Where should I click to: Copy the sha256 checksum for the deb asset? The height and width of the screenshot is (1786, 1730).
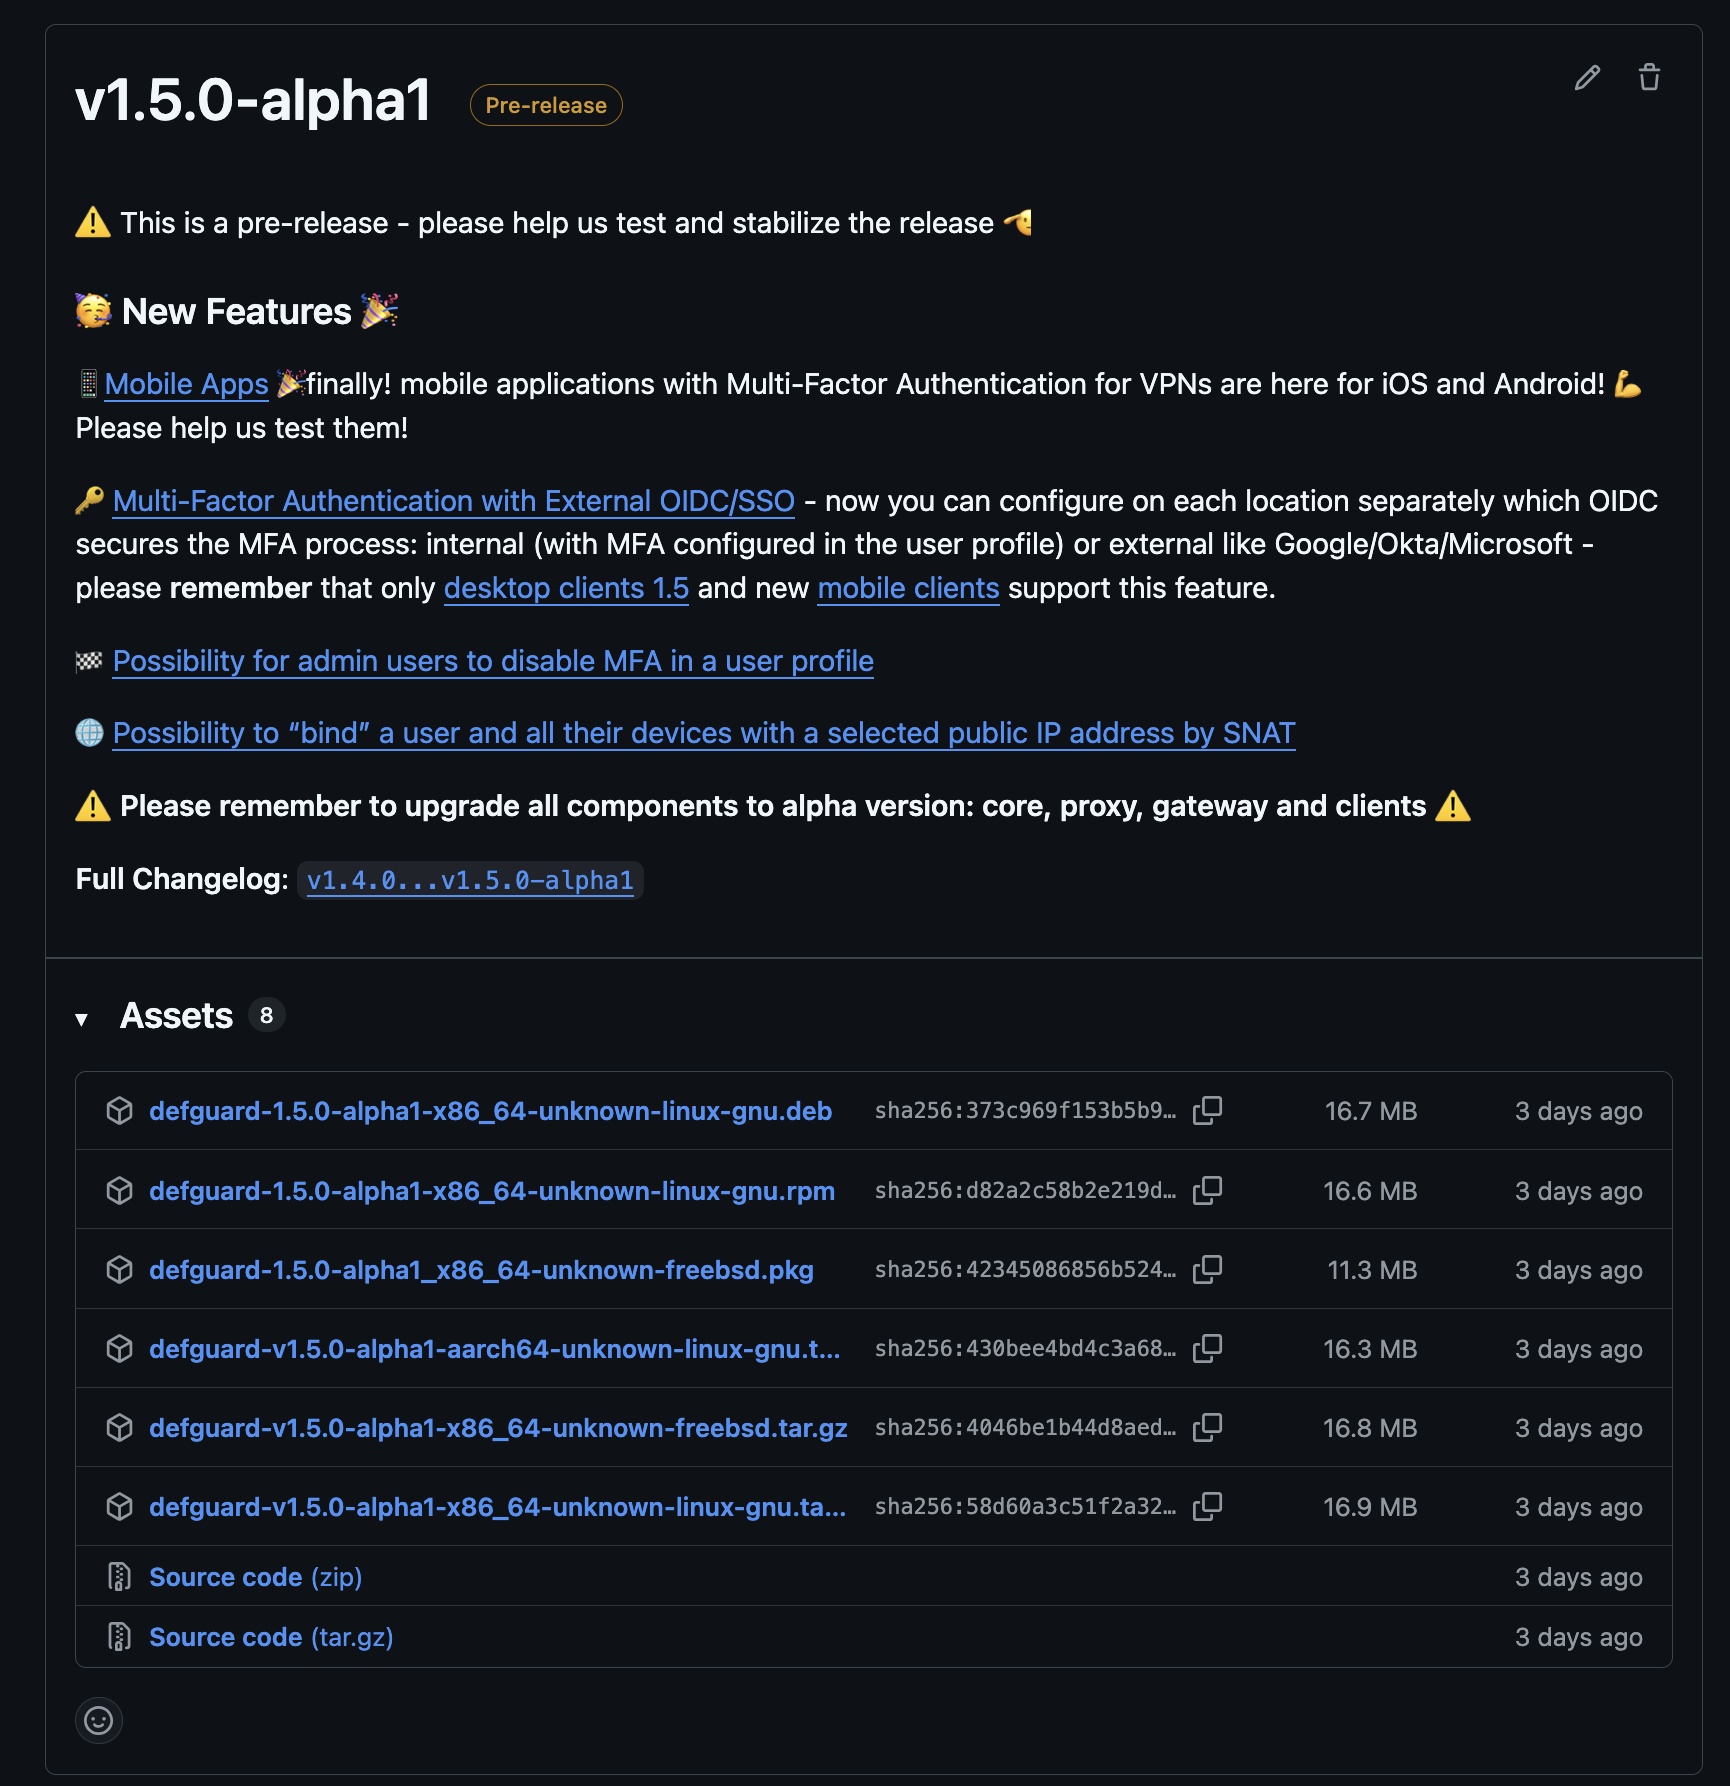1208,1110
